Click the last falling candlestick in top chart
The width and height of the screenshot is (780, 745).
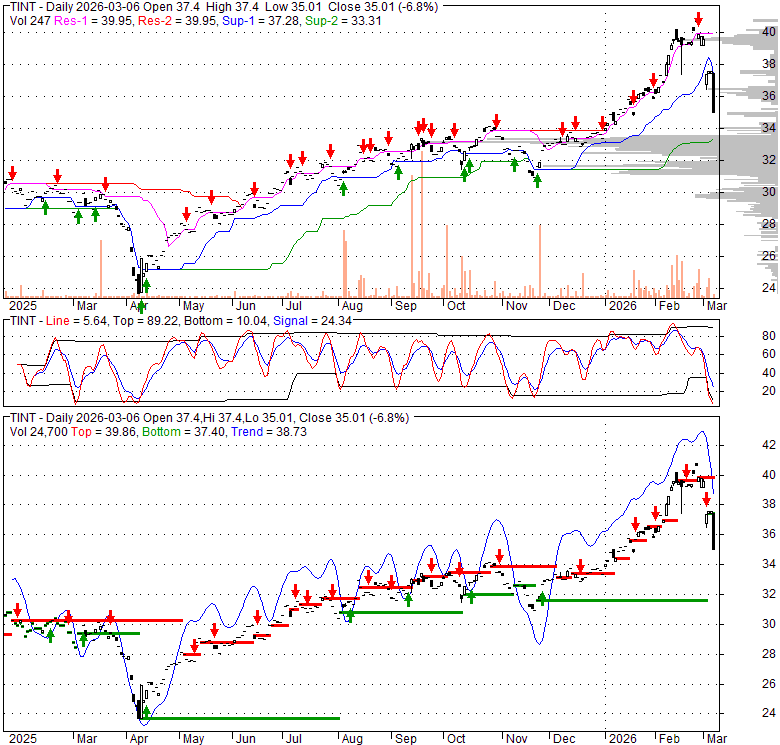pyautogui.click(x=712, y=99)
